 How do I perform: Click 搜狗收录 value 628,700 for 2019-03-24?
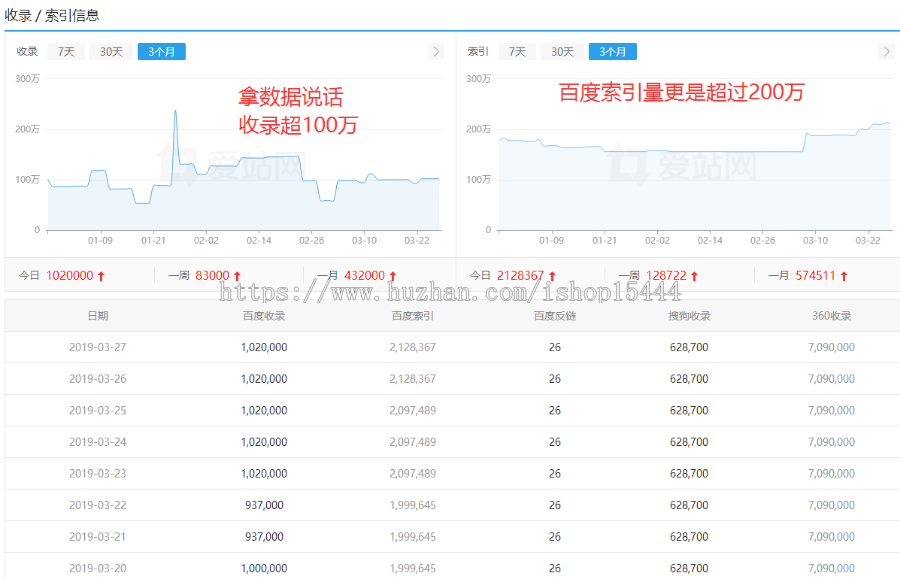[x=689, y=442]
